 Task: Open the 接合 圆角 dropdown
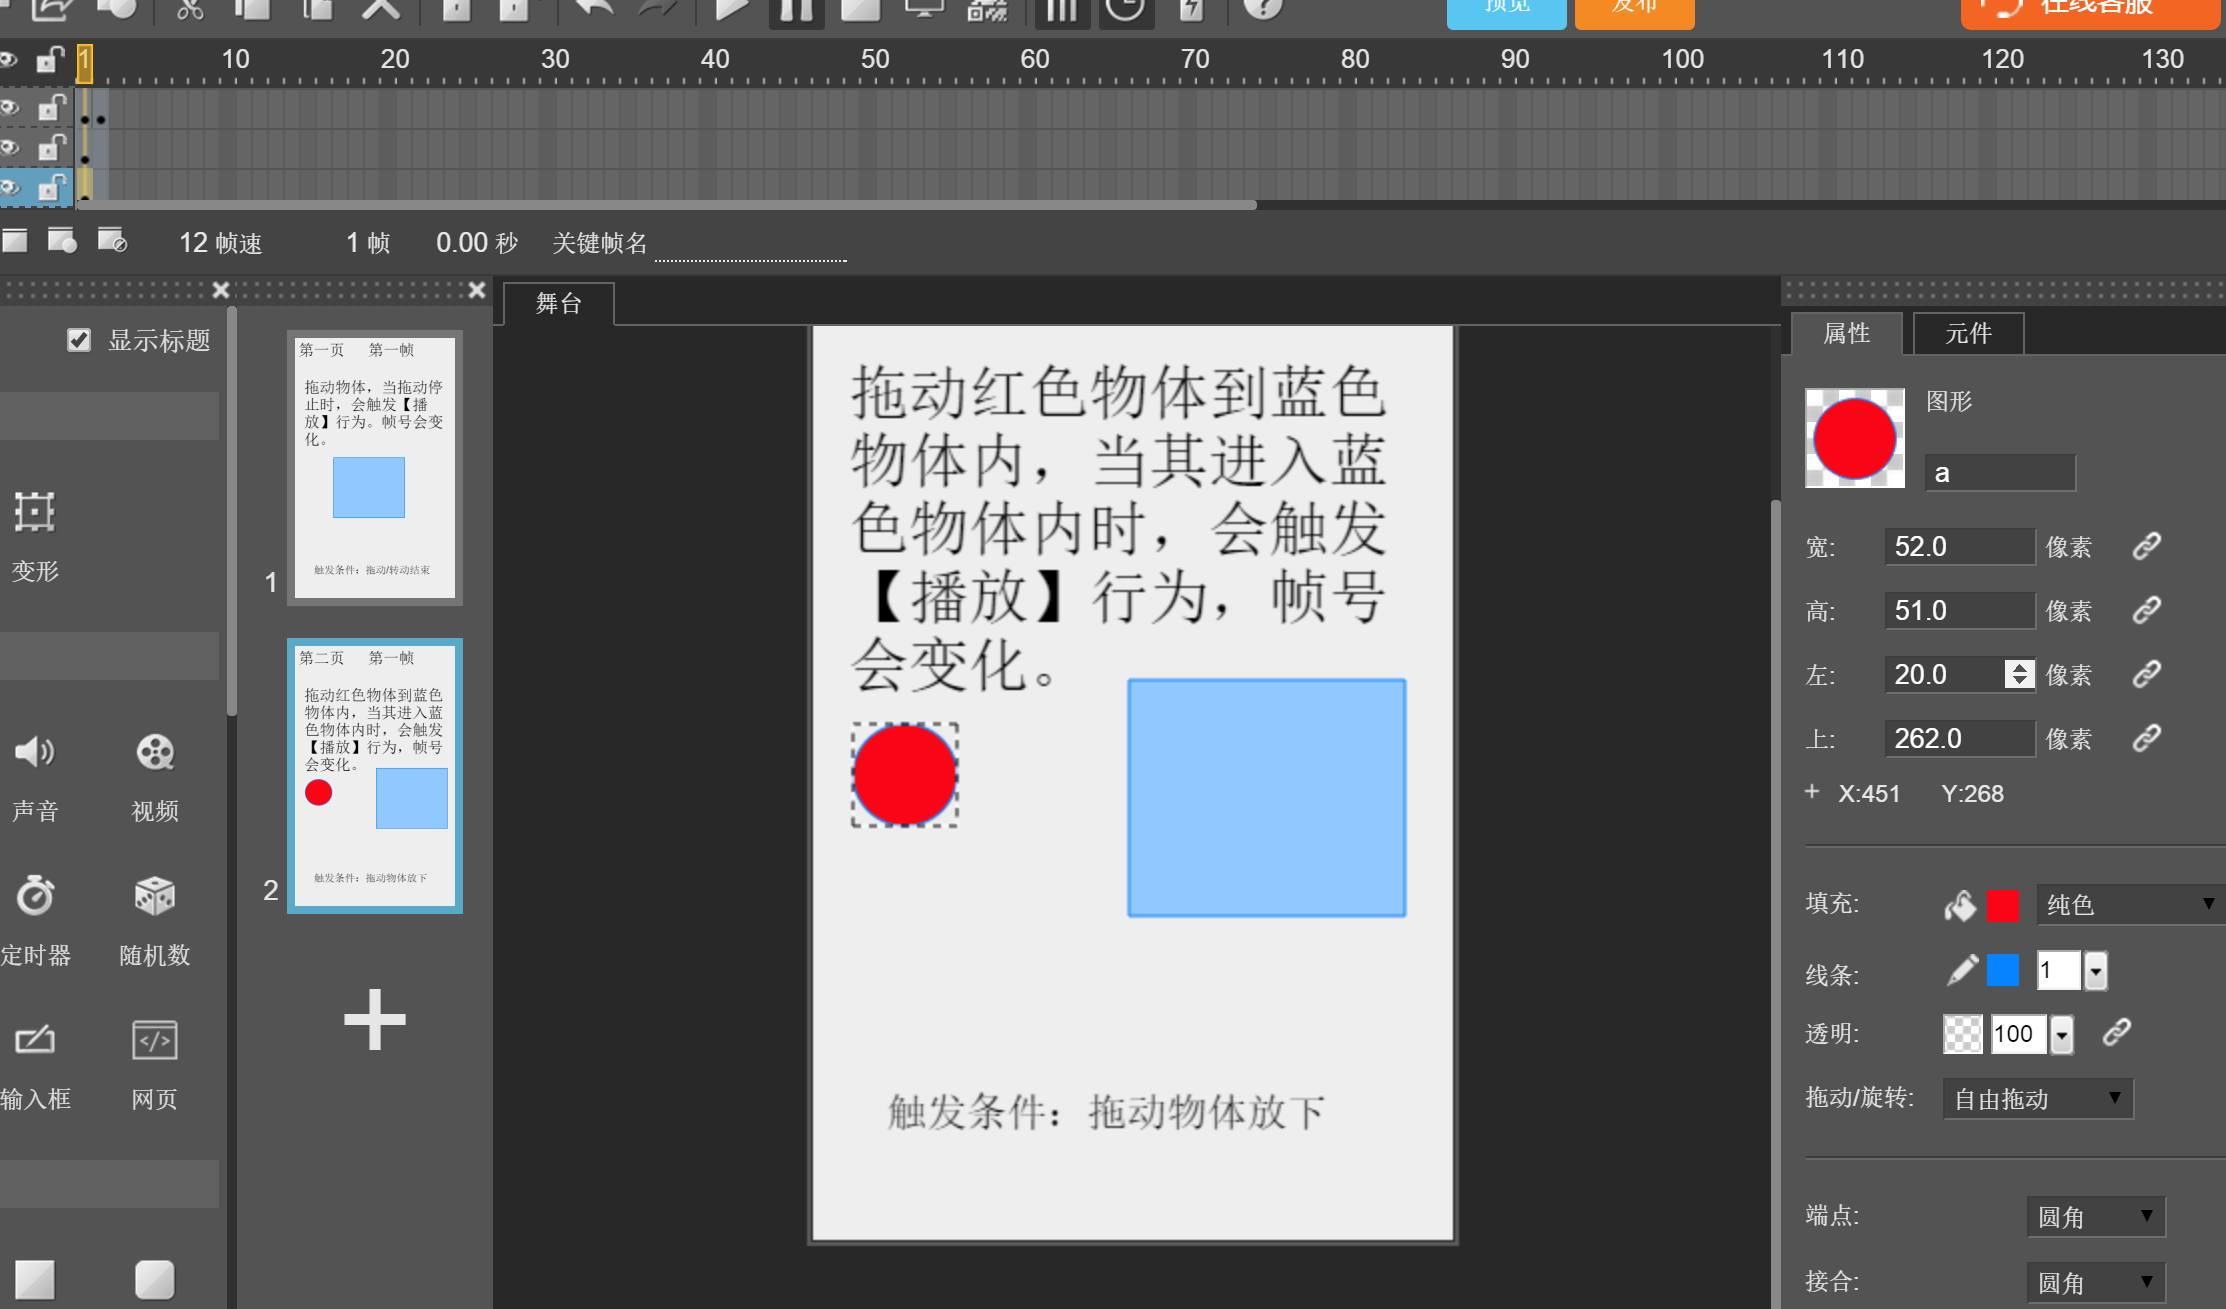pyautogui.click(x=2096, y=1282)
